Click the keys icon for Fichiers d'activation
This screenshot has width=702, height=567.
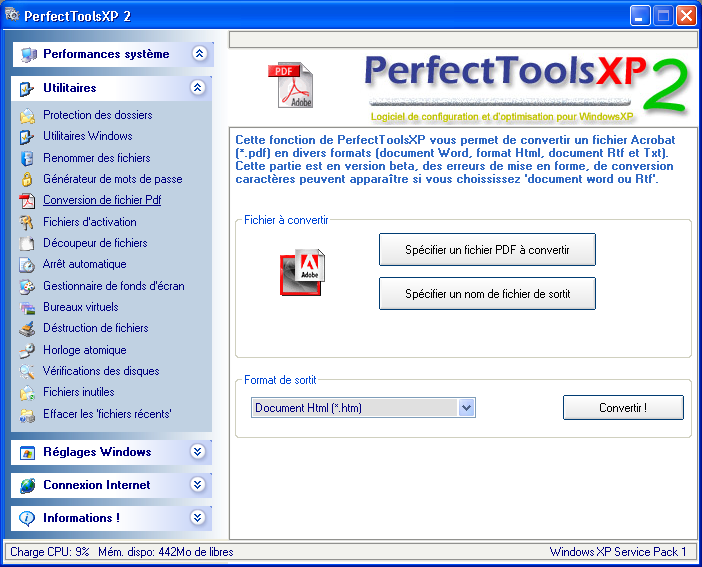(x=27, y=222)
